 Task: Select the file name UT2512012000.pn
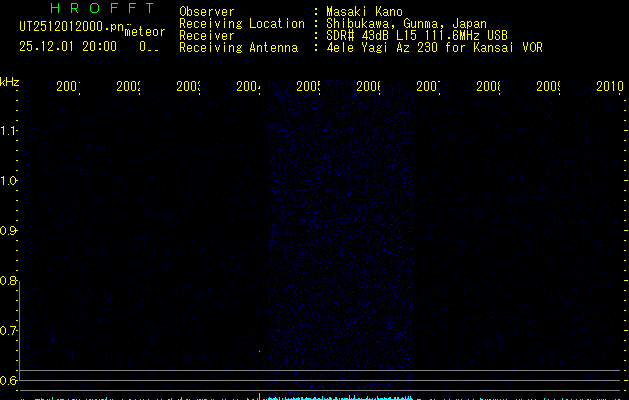click(71, 27)
